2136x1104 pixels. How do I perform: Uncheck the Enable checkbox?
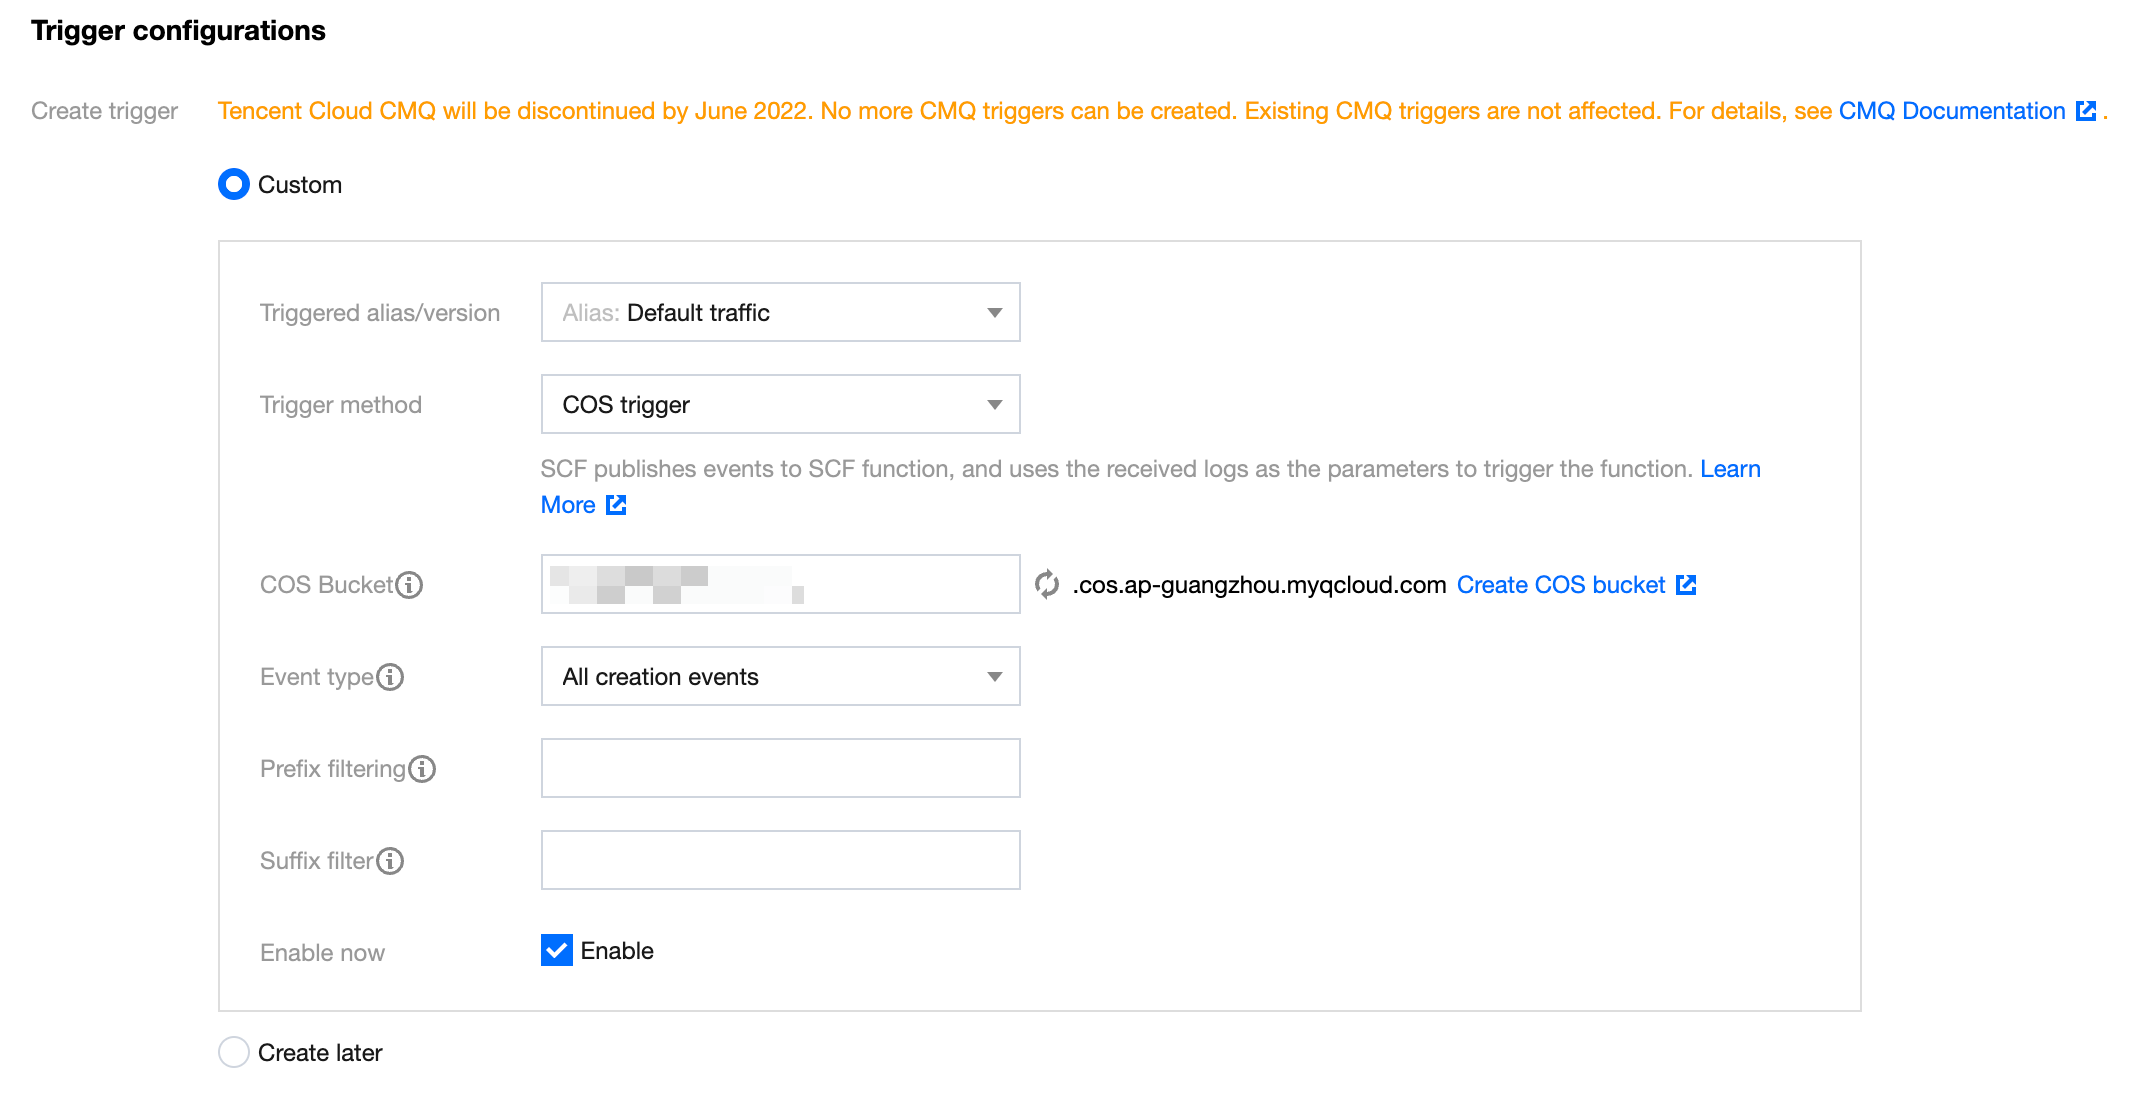(557, 950)
